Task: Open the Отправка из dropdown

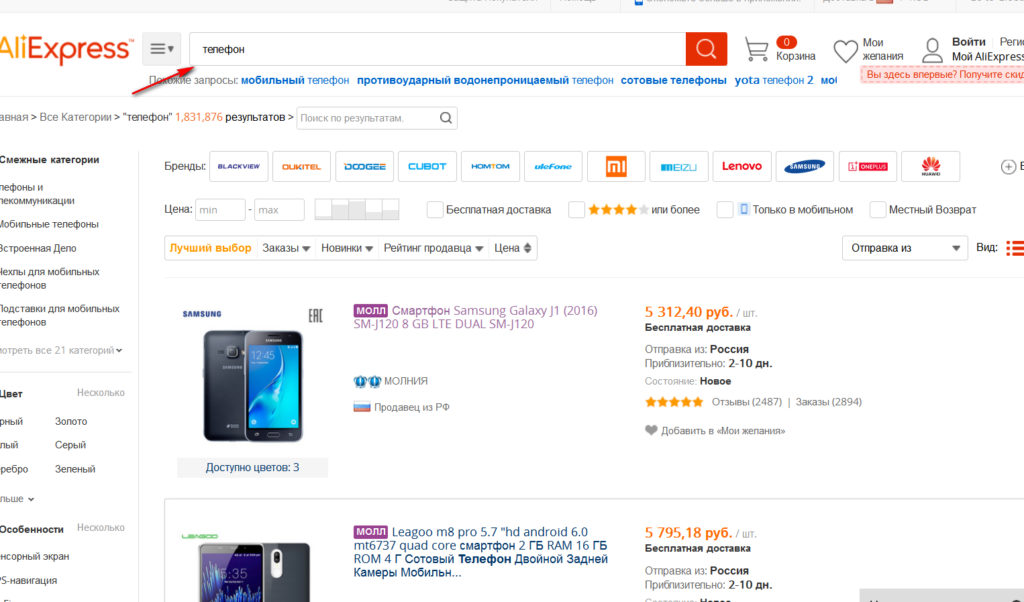Action: 904,248
